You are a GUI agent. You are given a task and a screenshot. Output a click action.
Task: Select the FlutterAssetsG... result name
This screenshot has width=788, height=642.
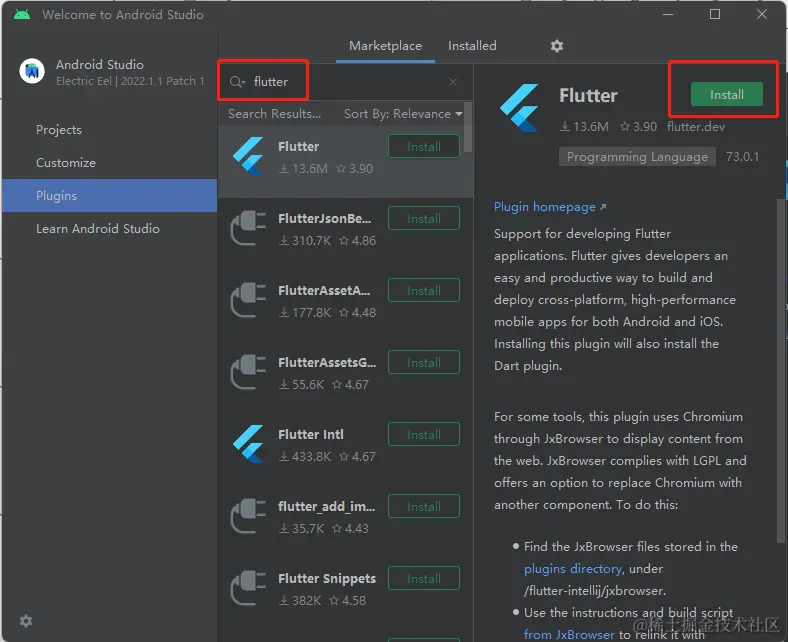pos(327,362)
